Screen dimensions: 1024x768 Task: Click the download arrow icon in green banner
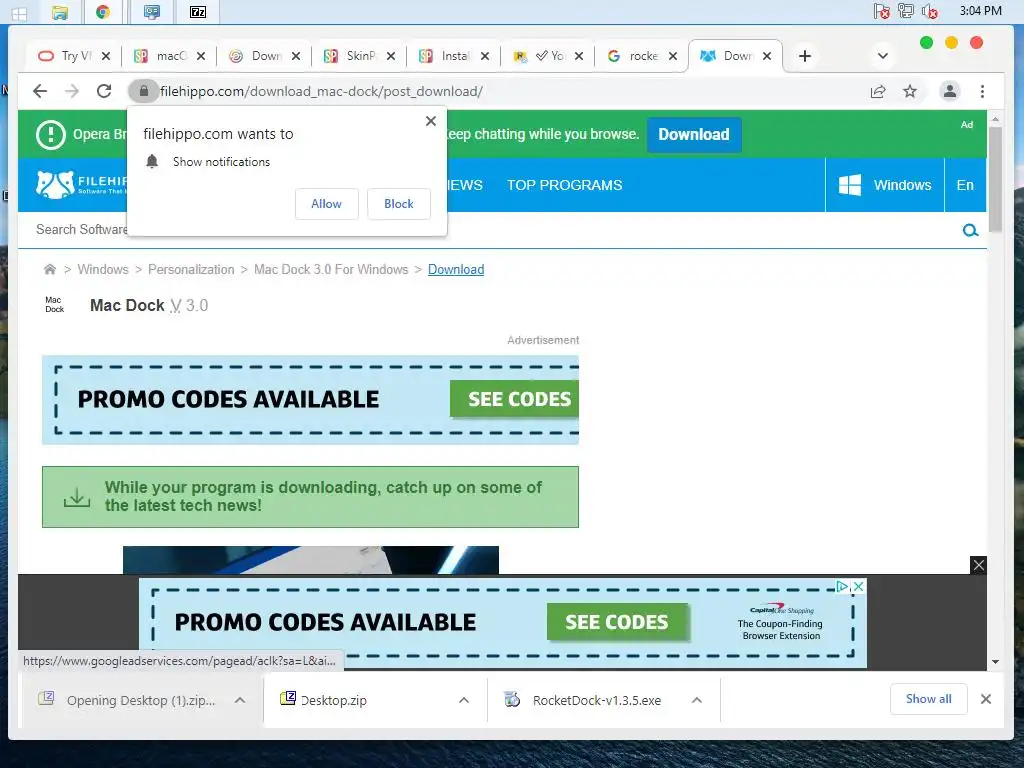click(x=76, y=498)
